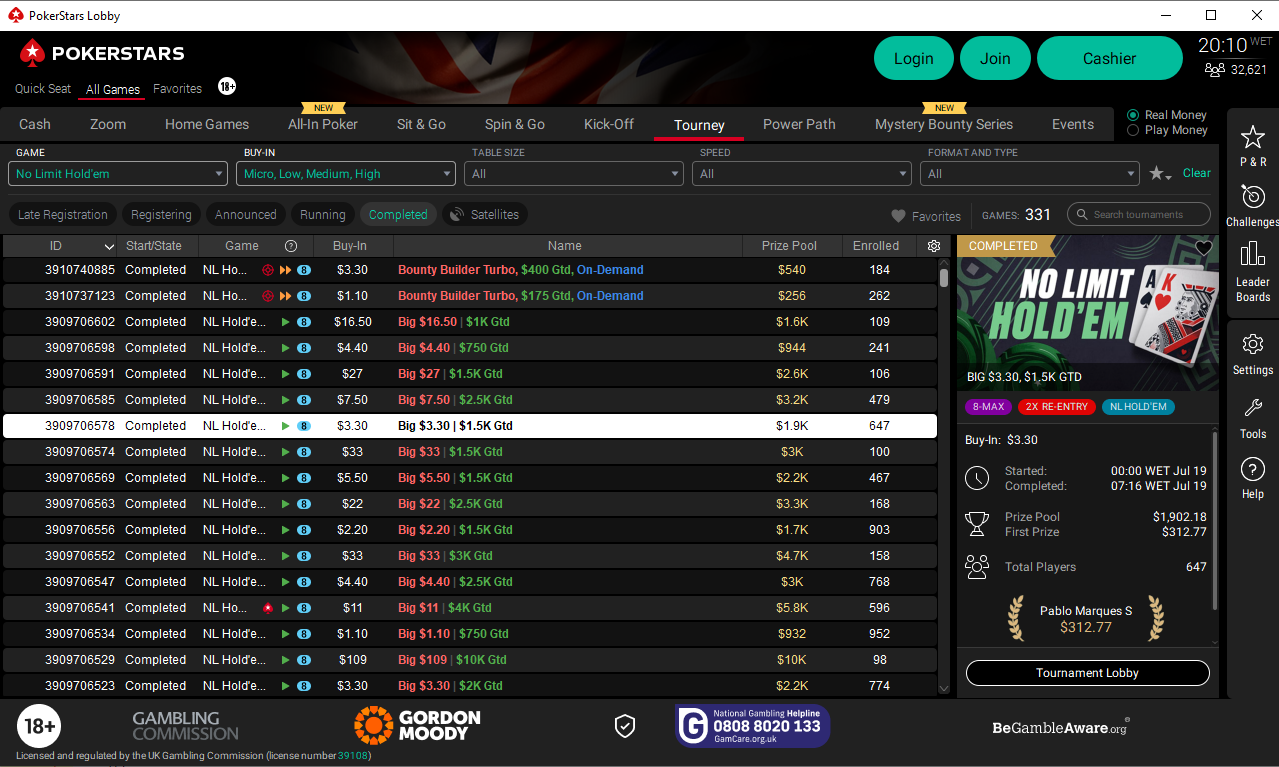Screen dimensions: 1279x767
Task: Click the filter favorites star icon
Action: pyautogui.click(x=1160, y=174)
